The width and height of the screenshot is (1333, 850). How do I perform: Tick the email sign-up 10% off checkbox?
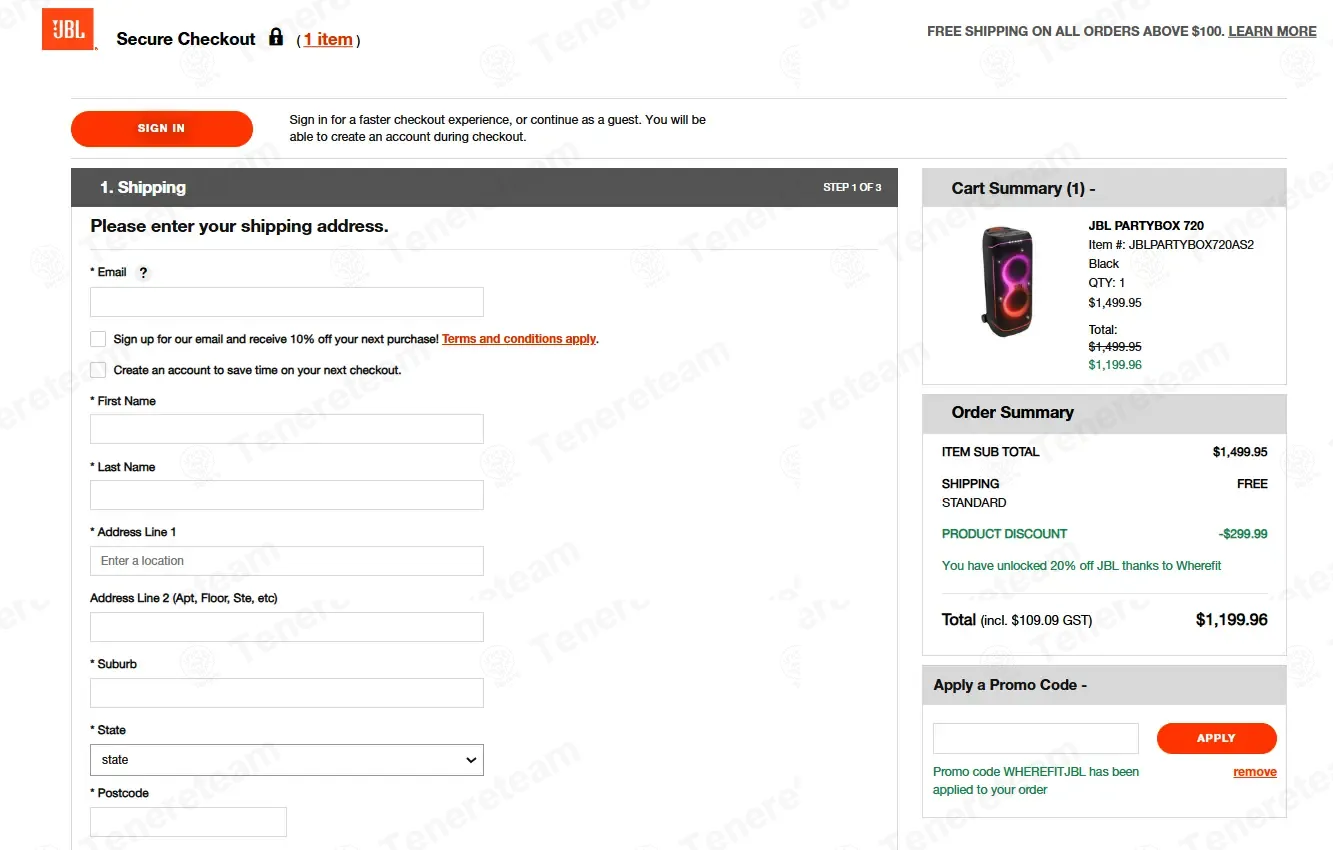[98, 339]
